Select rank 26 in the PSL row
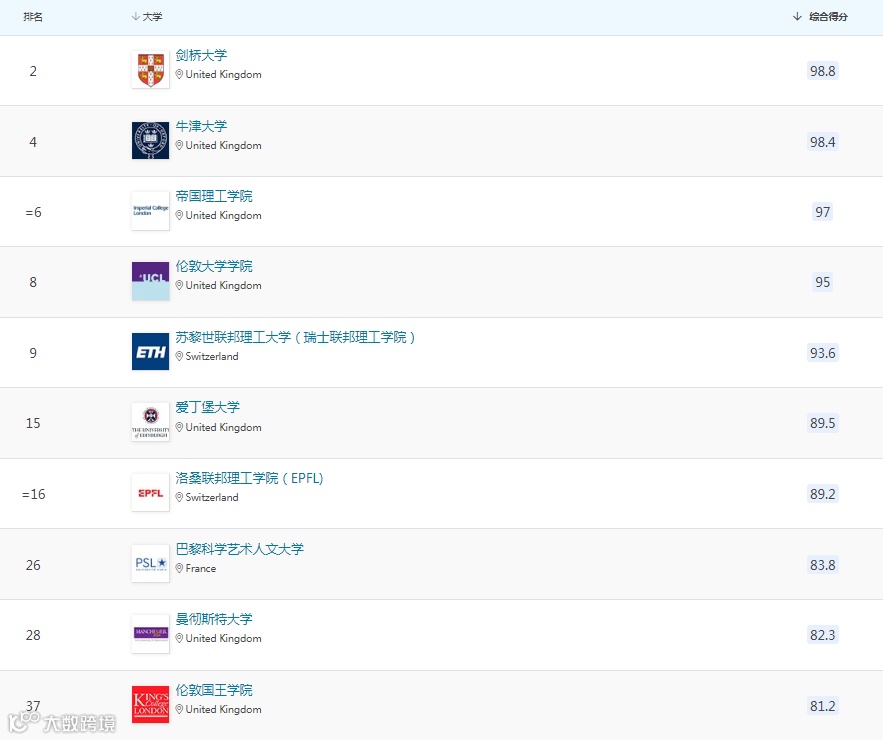The width and height of the screenshot is (883, 740). tap(33, 565)
